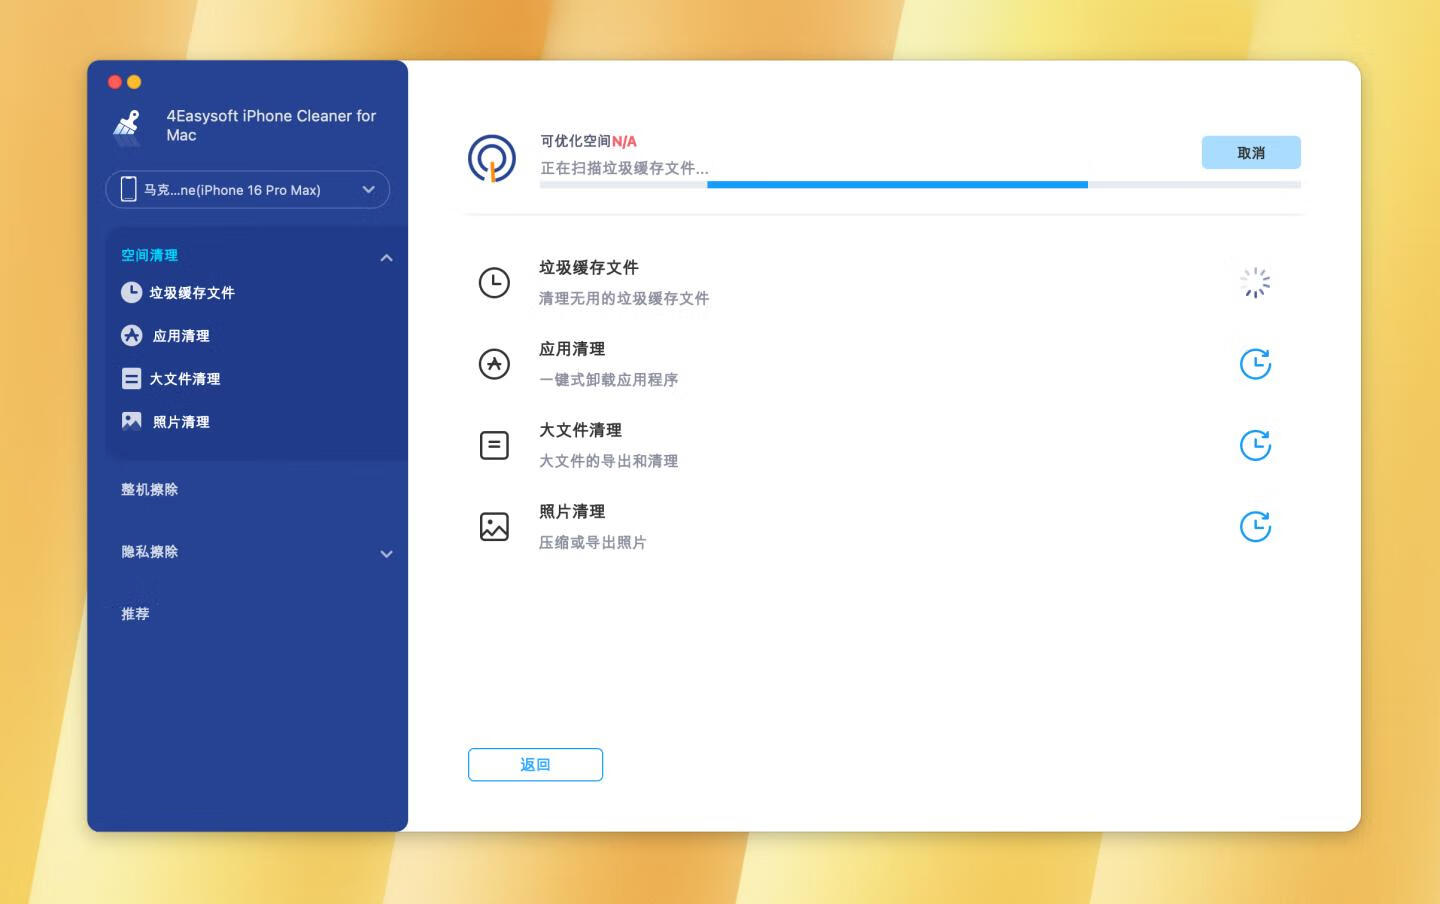Collapse the 空间清理 section chevron
The height and width of the screenshot is (904, 1440).
click(386, 258)
